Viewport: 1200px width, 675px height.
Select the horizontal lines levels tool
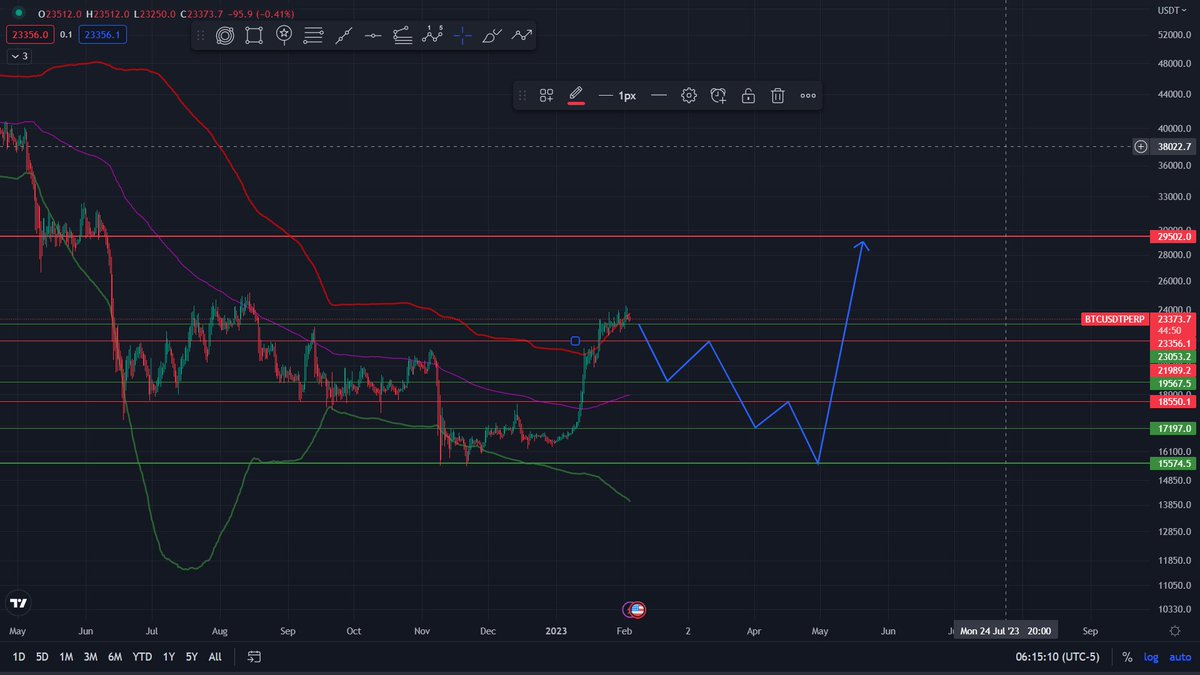tap(313, 36)
